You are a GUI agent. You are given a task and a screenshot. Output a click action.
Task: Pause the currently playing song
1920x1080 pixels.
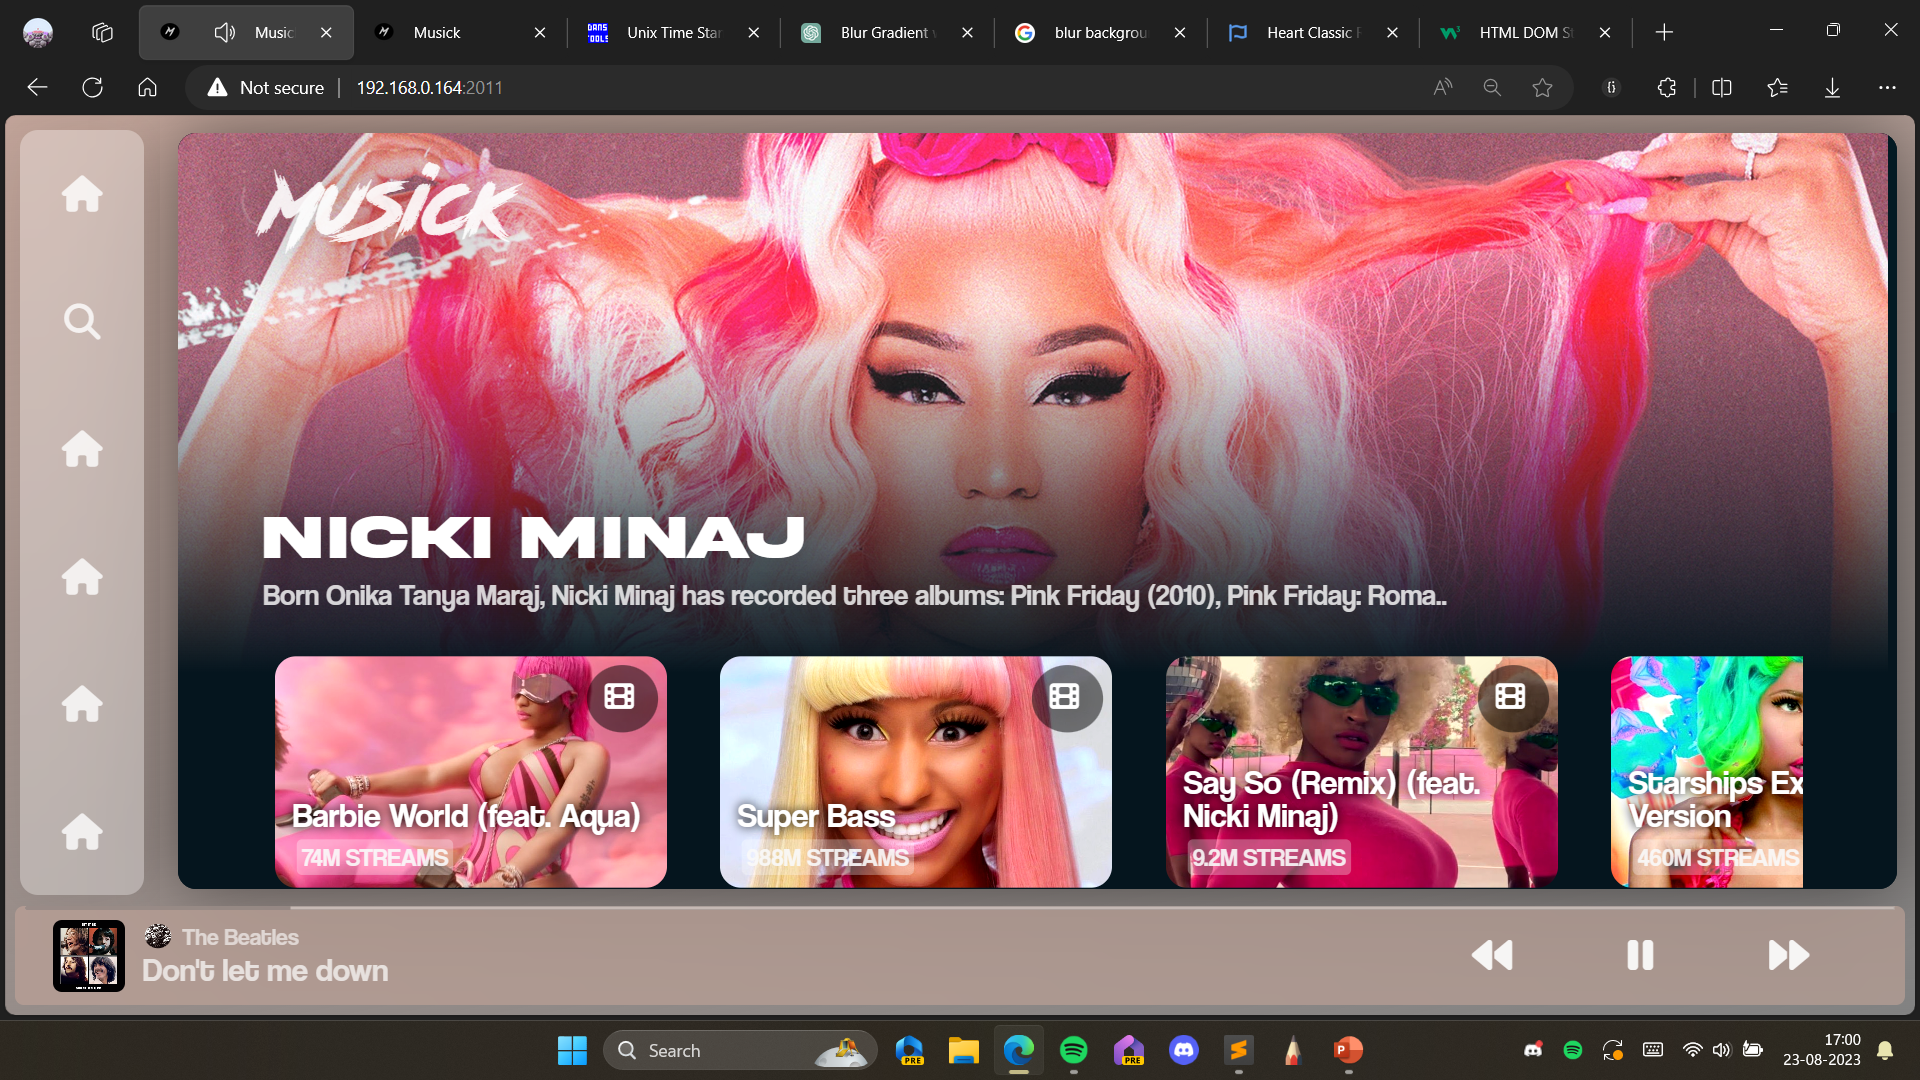click(1640, 955)
